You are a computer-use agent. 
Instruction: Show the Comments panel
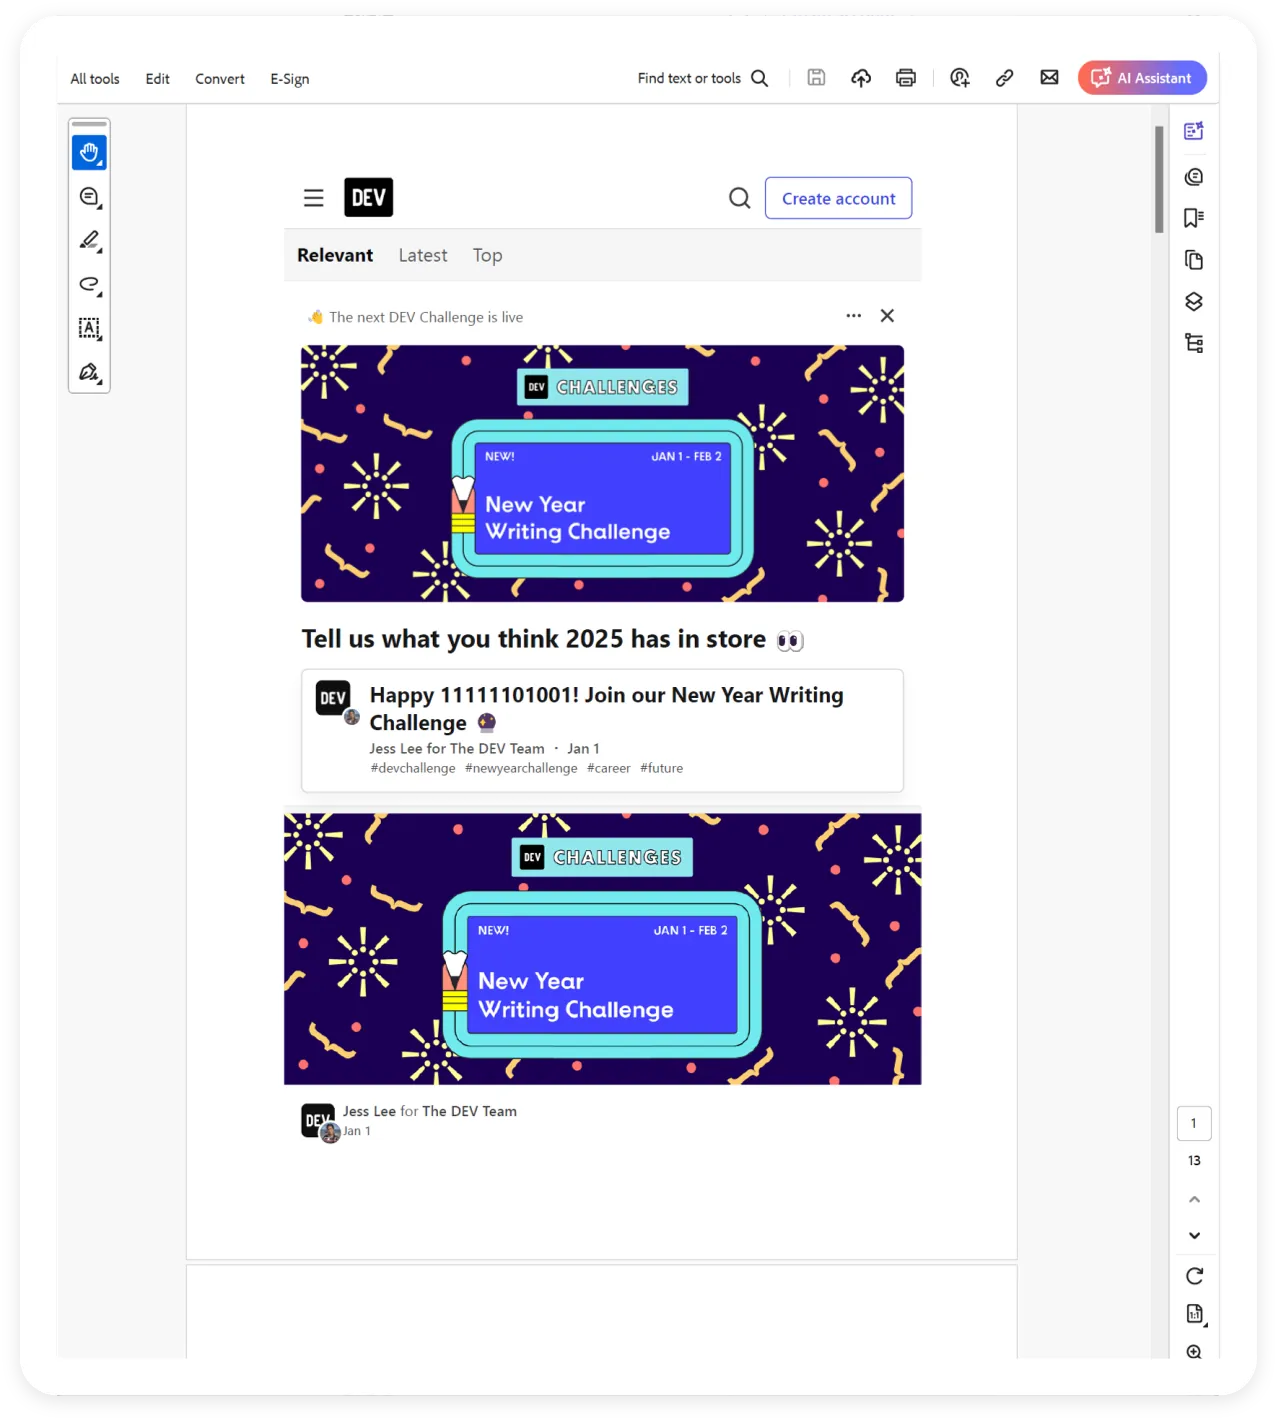(x=1194, y=177)
